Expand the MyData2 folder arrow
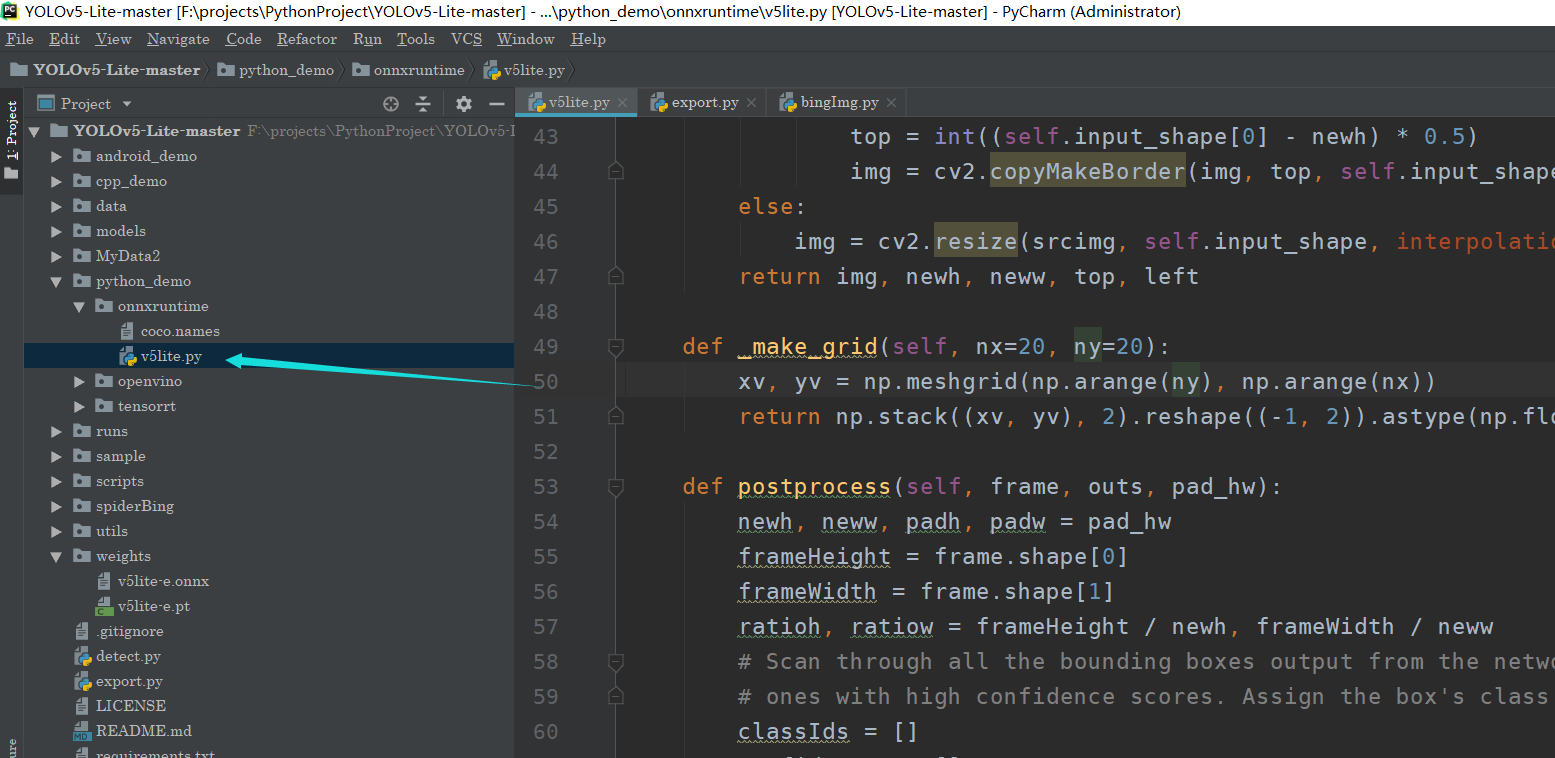The image size is (1555, 758). [x=57, y=256]
